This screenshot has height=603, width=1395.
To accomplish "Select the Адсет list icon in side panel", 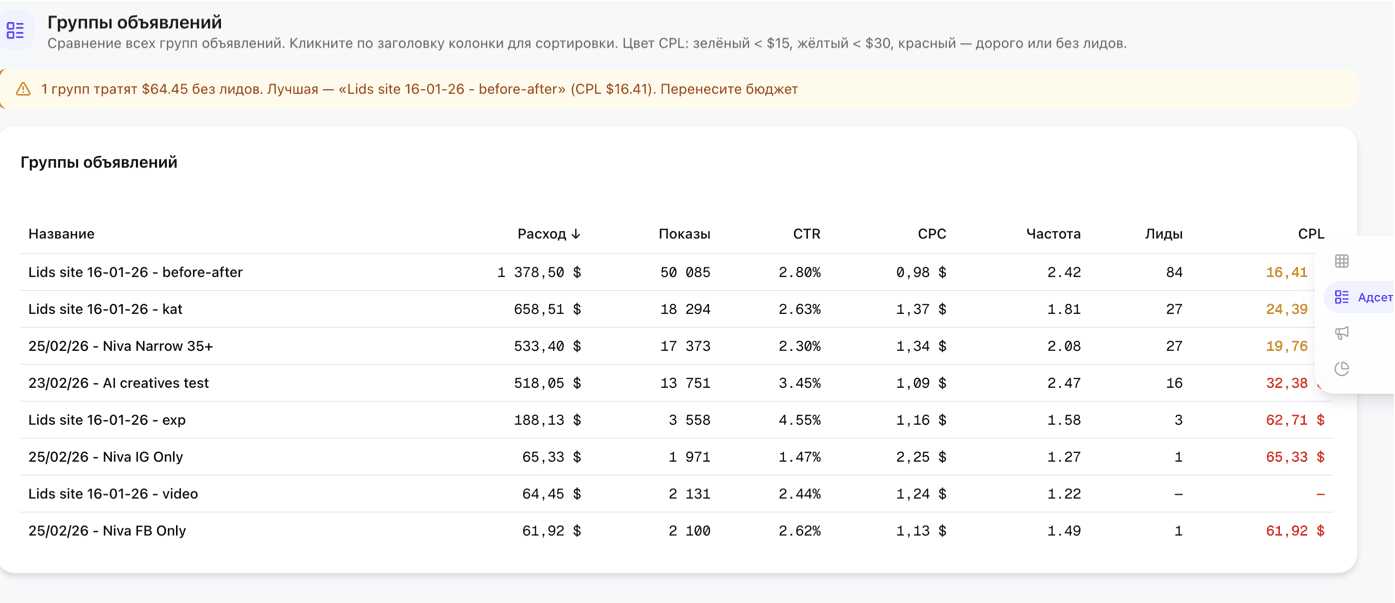I will [x=1343, y=297].
